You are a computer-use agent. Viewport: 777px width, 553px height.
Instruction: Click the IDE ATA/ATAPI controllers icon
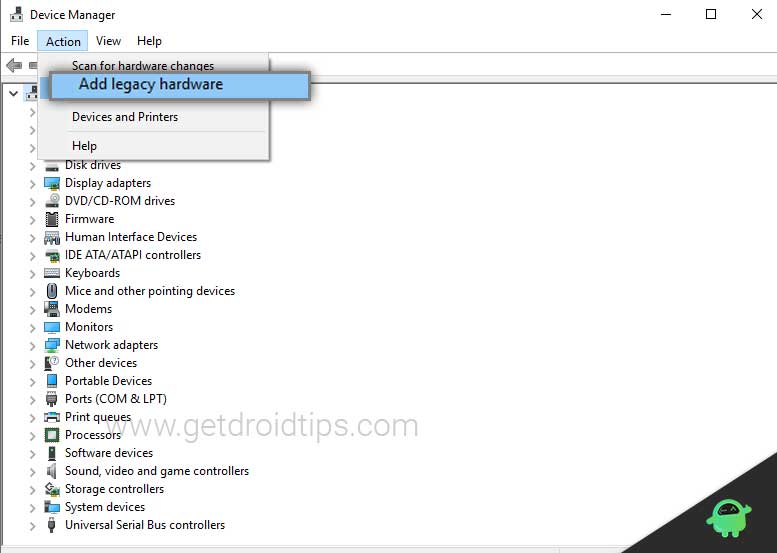(x=52, y=256)
